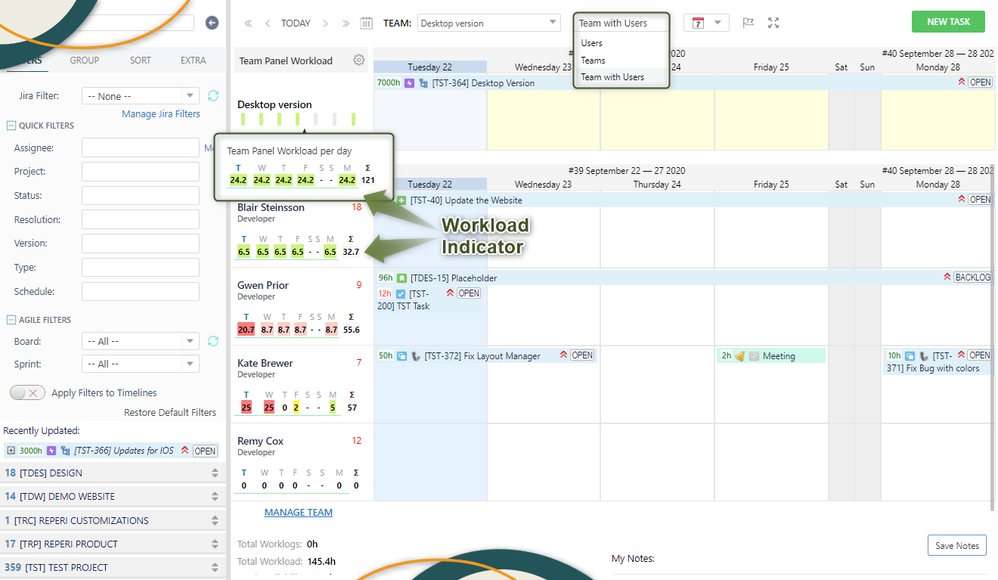Click the 7-day calendar view icon
This screenshot has height=580, width=998.
[698, 23]
